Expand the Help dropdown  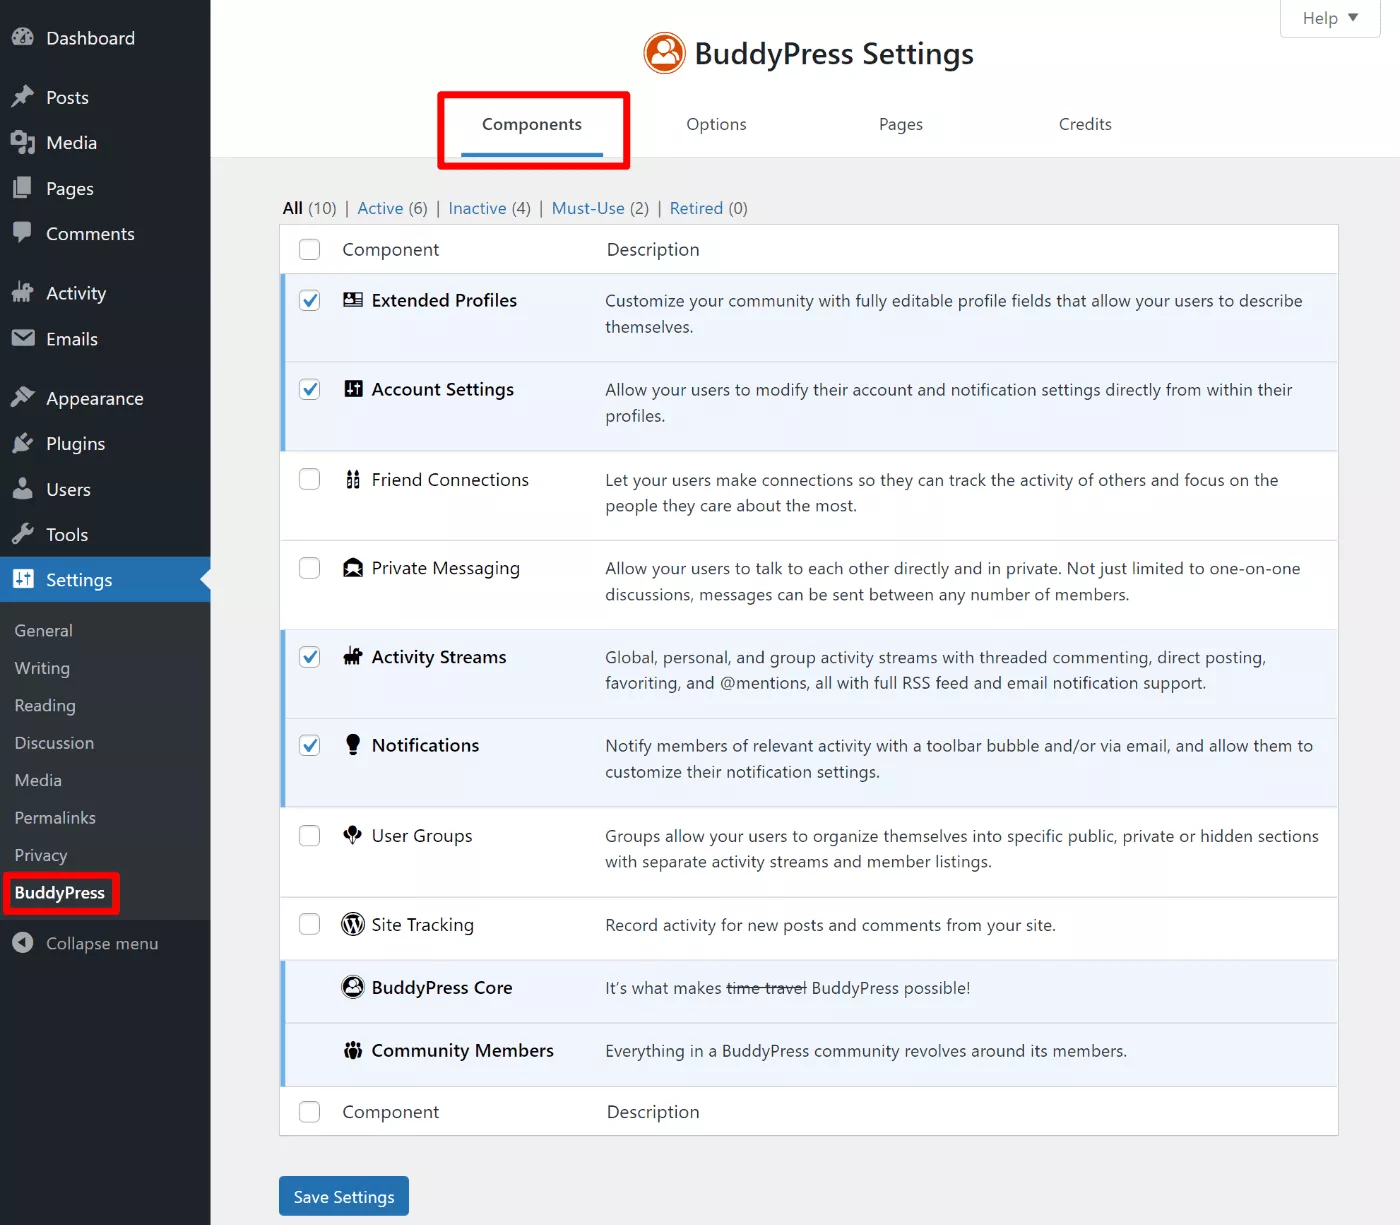point(1330,18)
